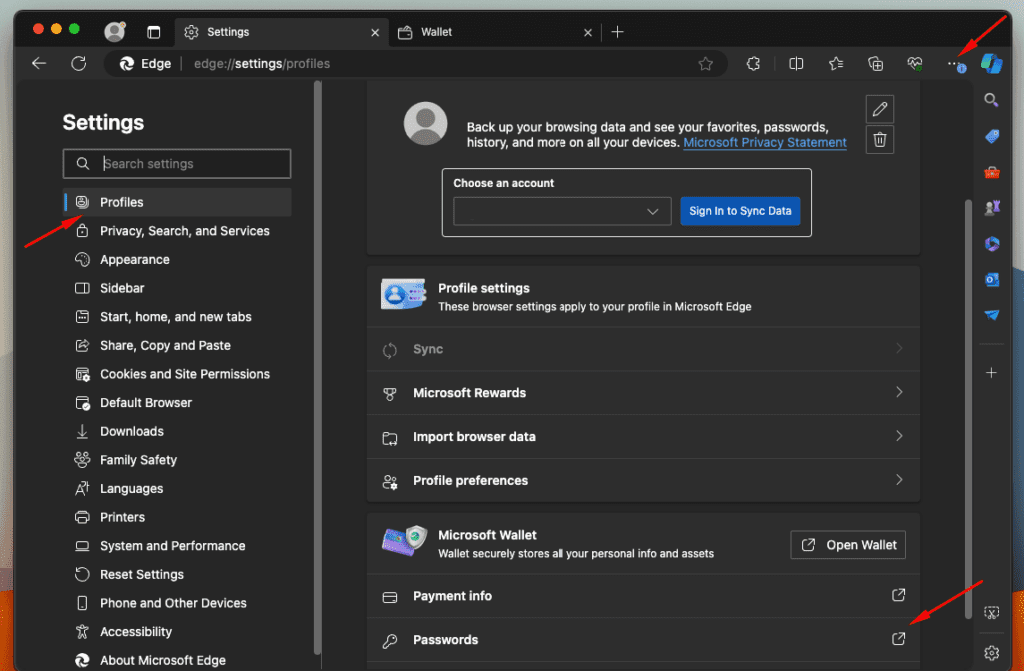Toggle Split screen icon in toolbar
Viewport: 1024px width, 671px height.
coord(796,63)
